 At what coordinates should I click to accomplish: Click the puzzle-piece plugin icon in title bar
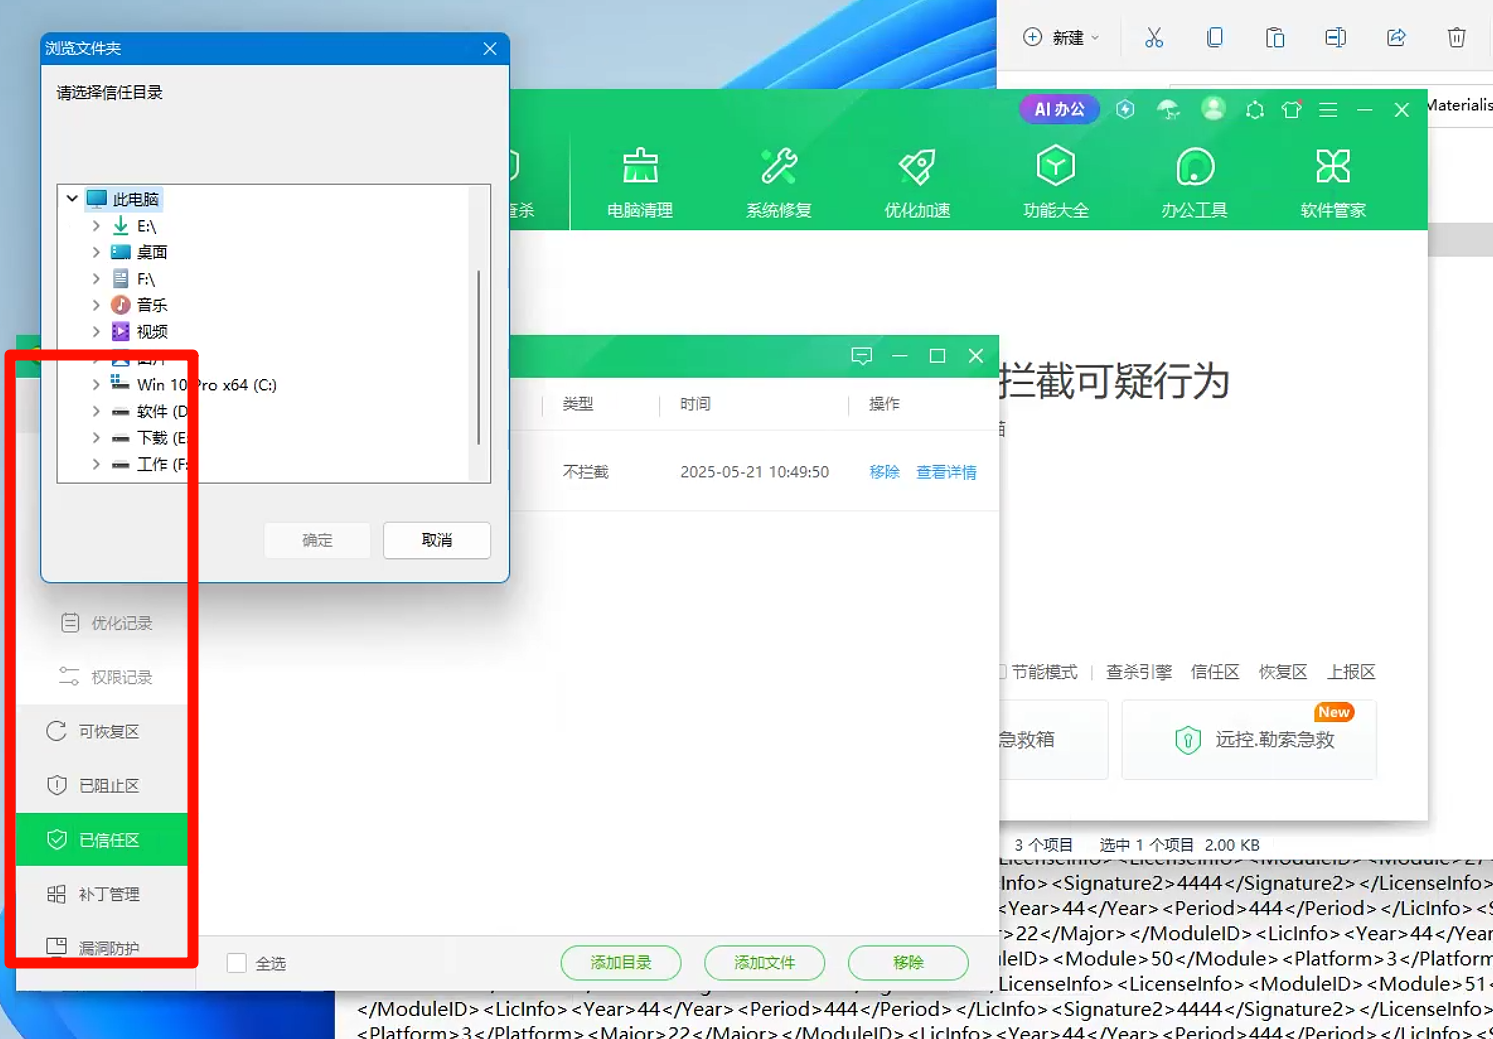click(1255, 110)
